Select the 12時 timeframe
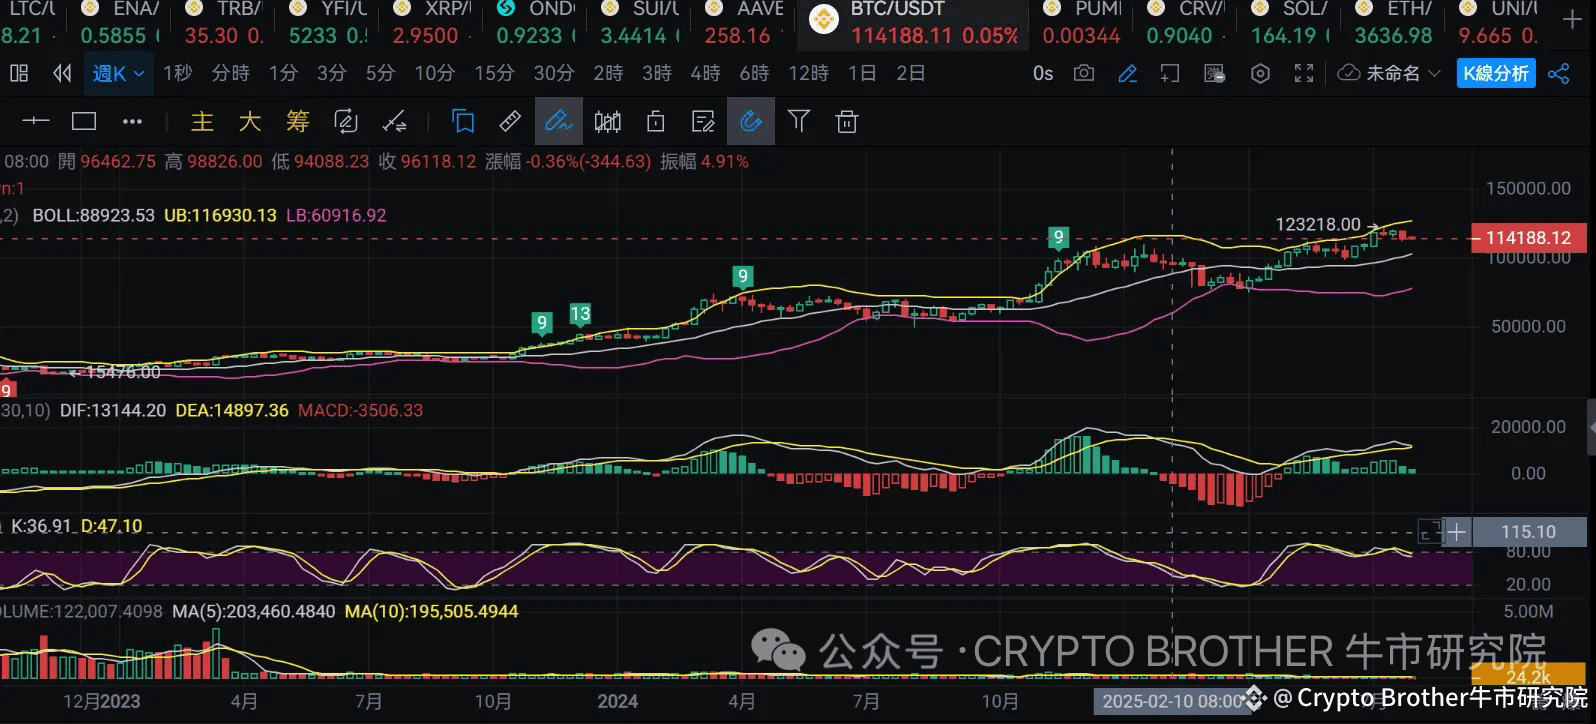This screenshot has height=724, width=1596. pos(809,73)
